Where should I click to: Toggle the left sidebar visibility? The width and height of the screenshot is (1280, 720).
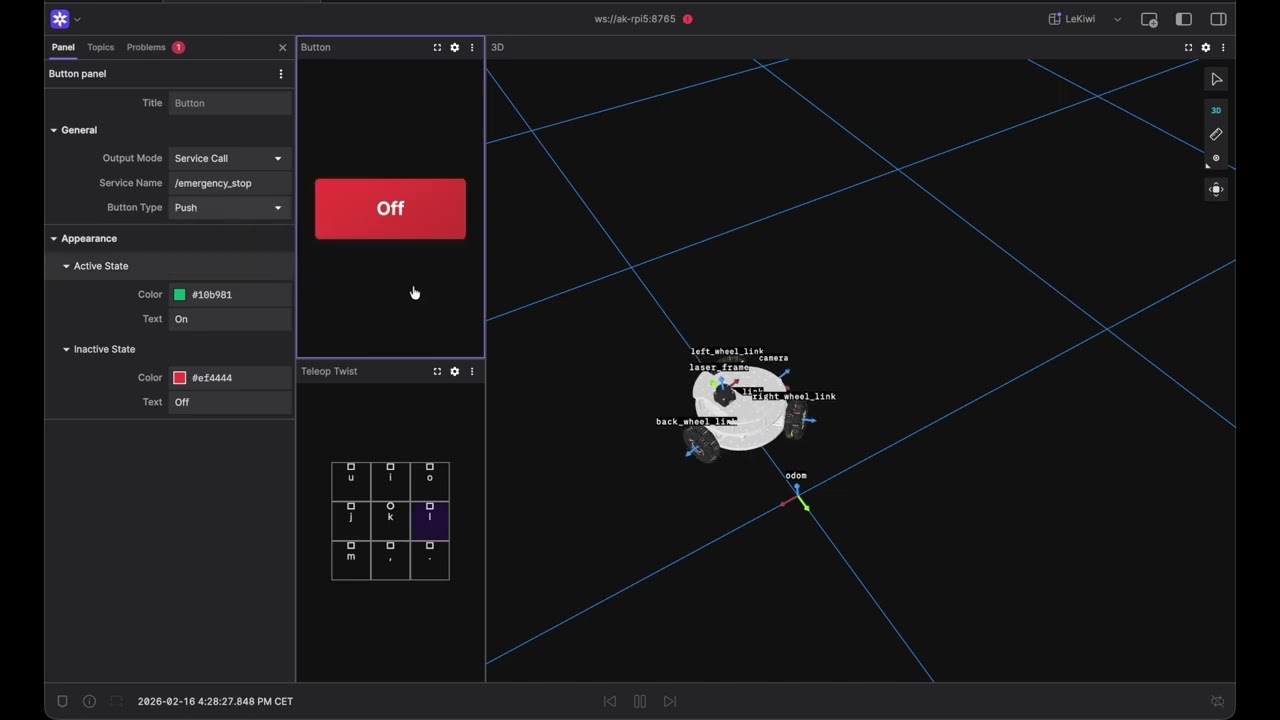click(1184, 19)
